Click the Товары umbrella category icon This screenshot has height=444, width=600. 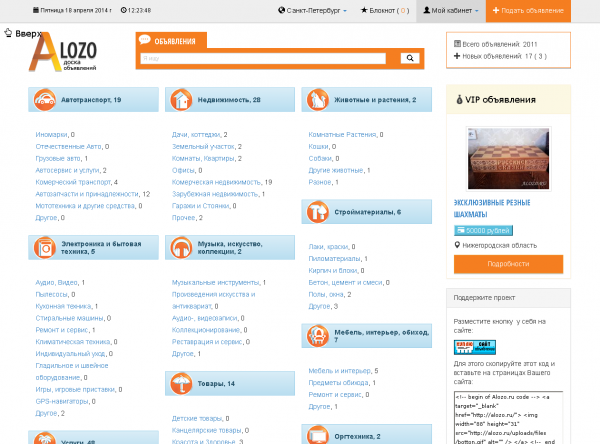tap(181, 383)
